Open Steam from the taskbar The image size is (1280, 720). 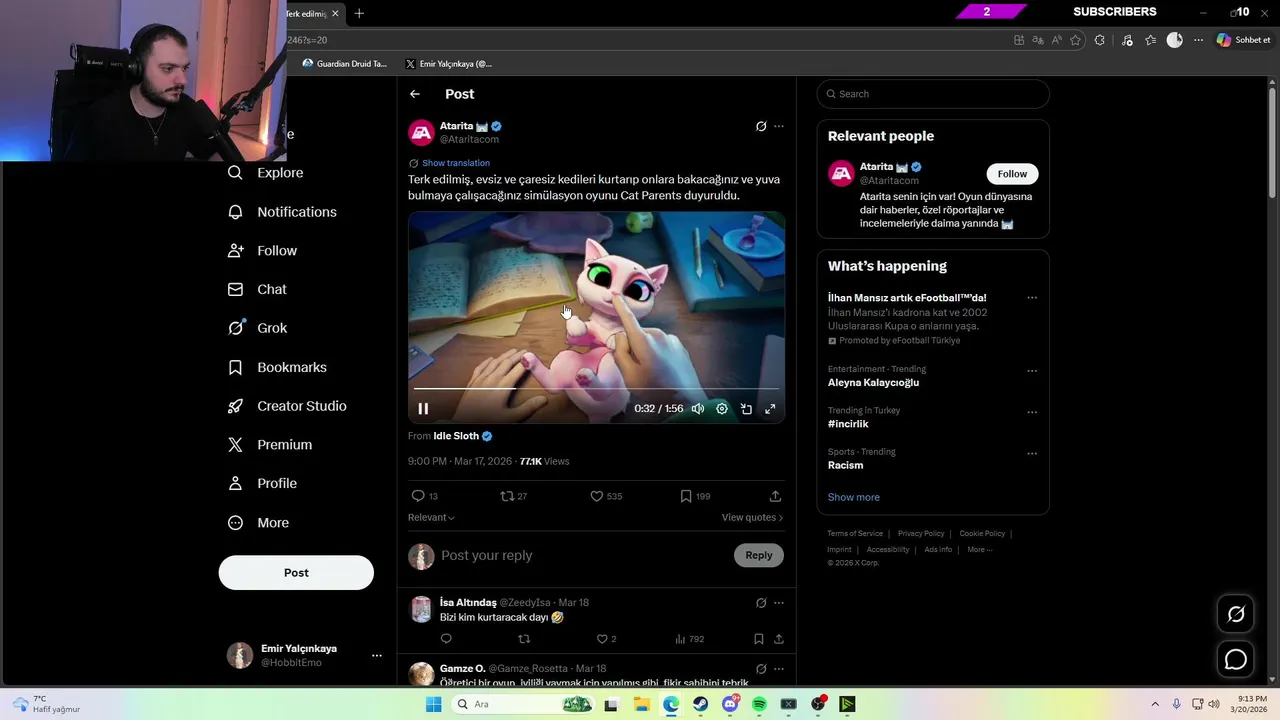(700, 704)
